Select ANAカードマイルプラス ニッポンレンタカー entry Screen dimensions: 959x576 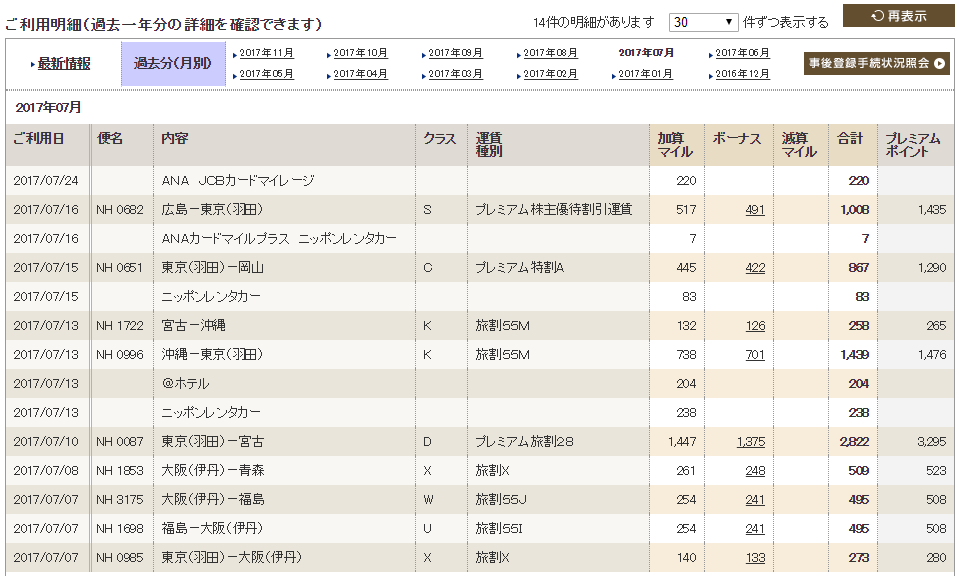click(x=279, y=238)
